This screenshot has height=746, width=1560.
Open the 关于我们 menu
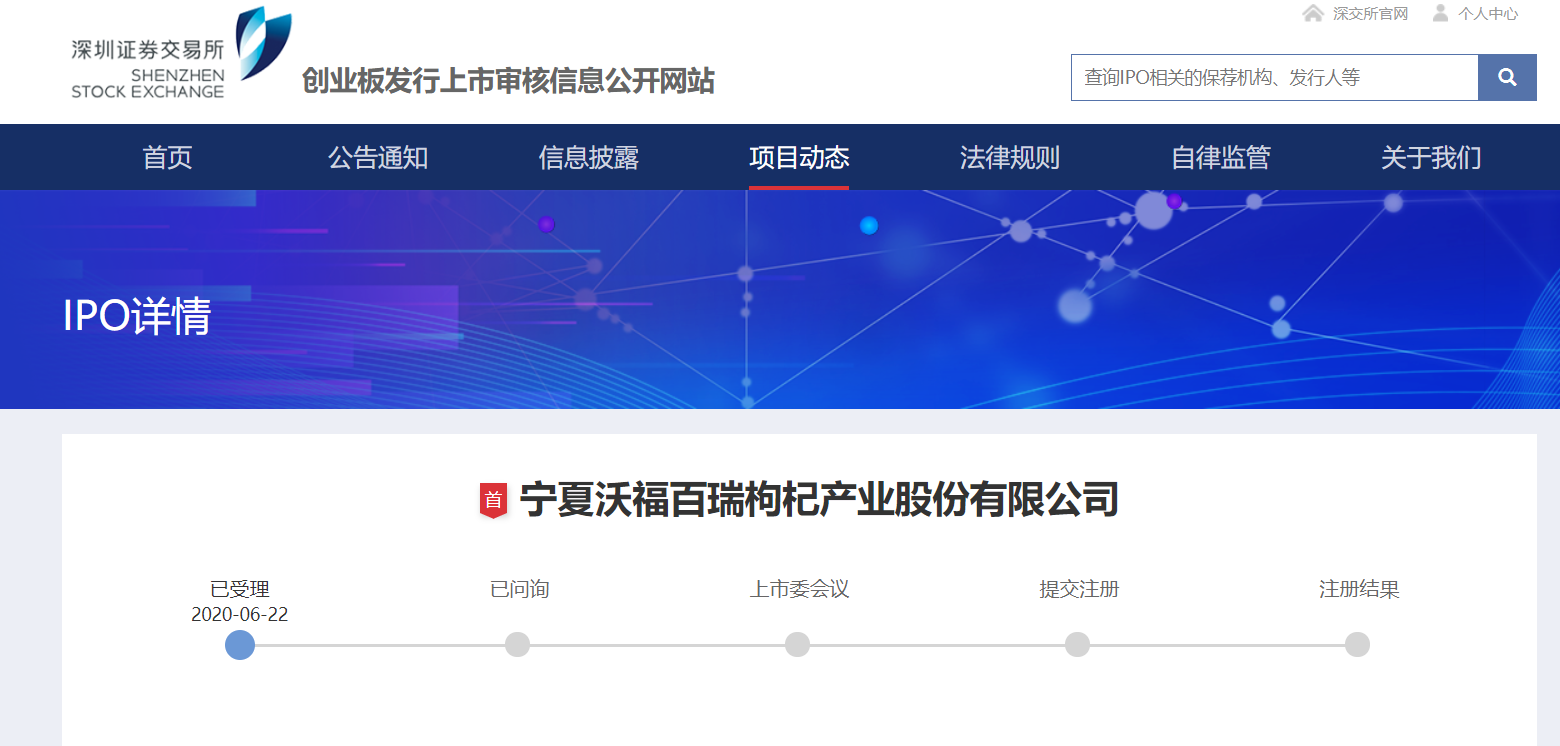pyautogui.click(x=1431, y=157)
